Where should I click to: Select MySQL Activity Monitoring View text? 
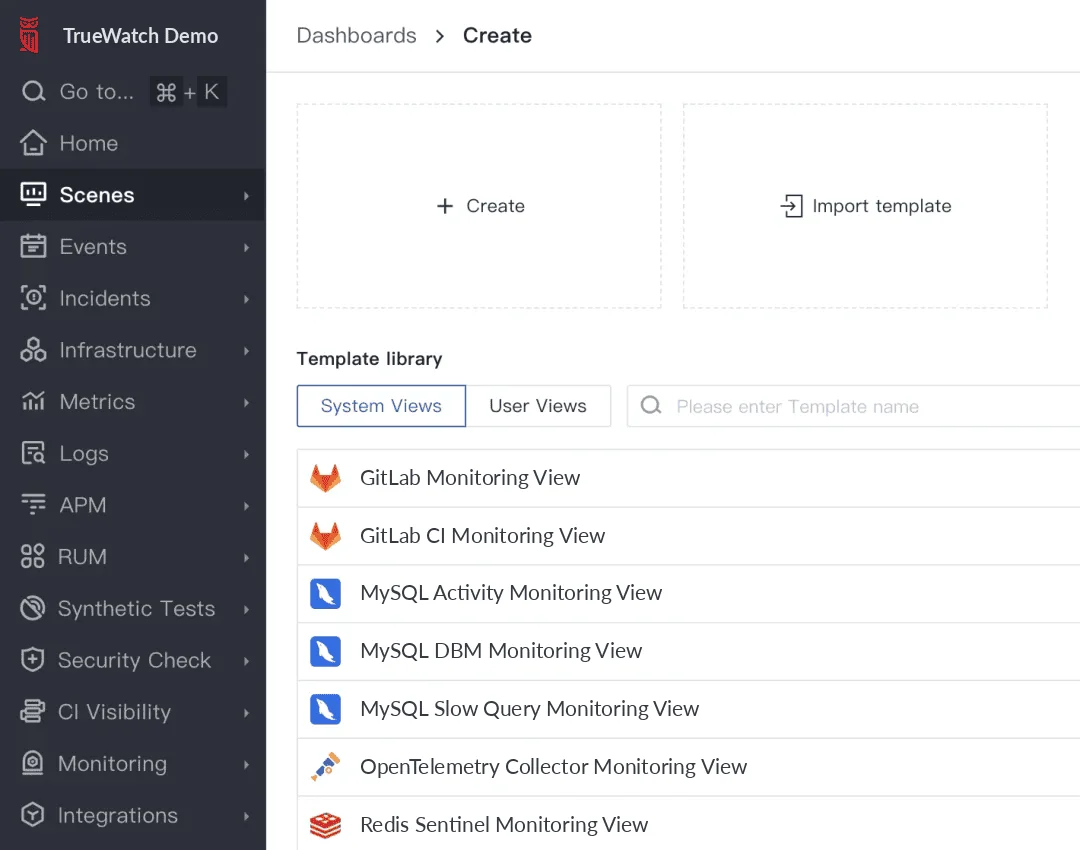tap(511, 592)
